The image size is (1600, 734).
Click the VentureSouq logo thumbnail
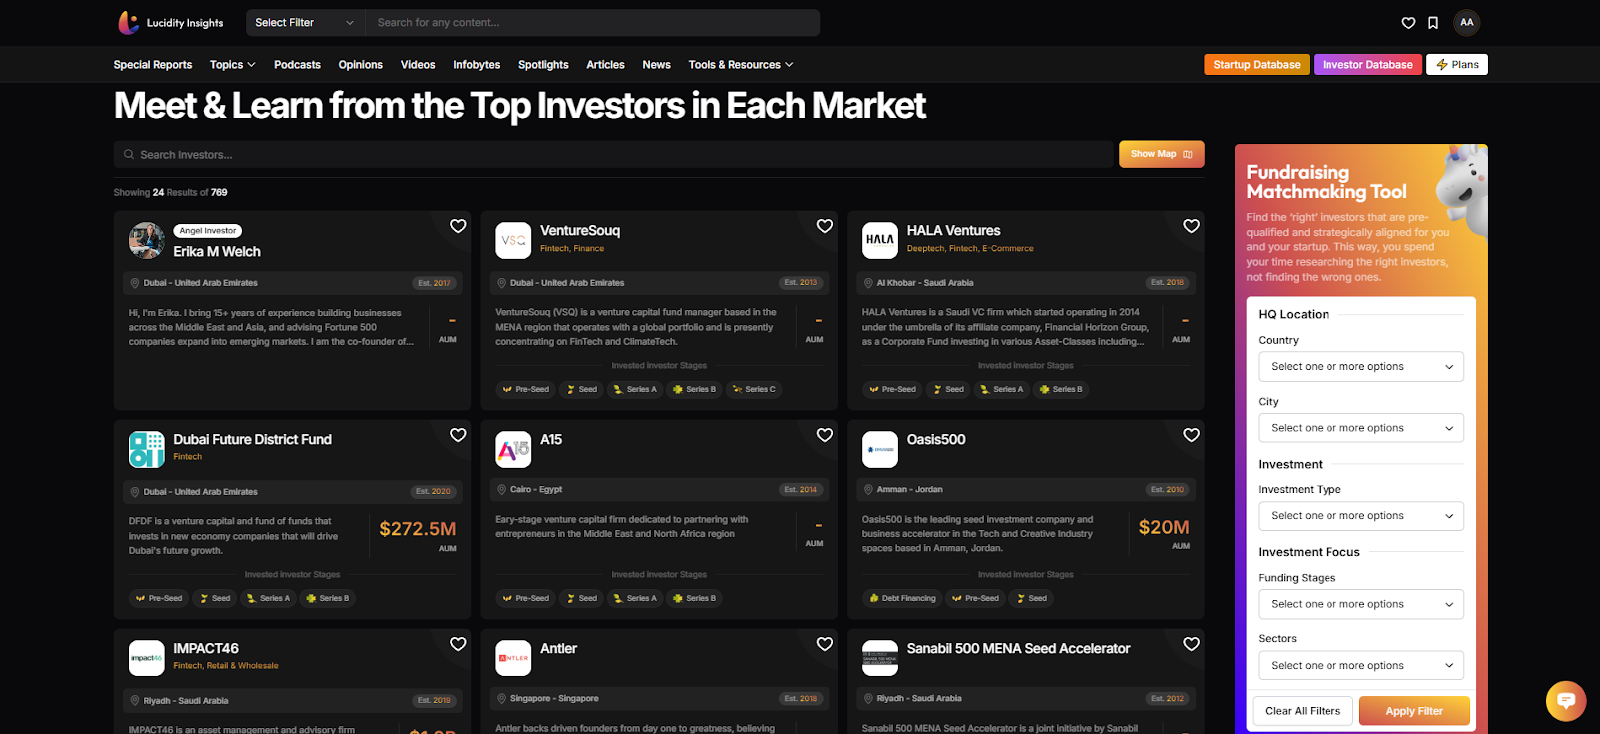(x=513, y=240)
